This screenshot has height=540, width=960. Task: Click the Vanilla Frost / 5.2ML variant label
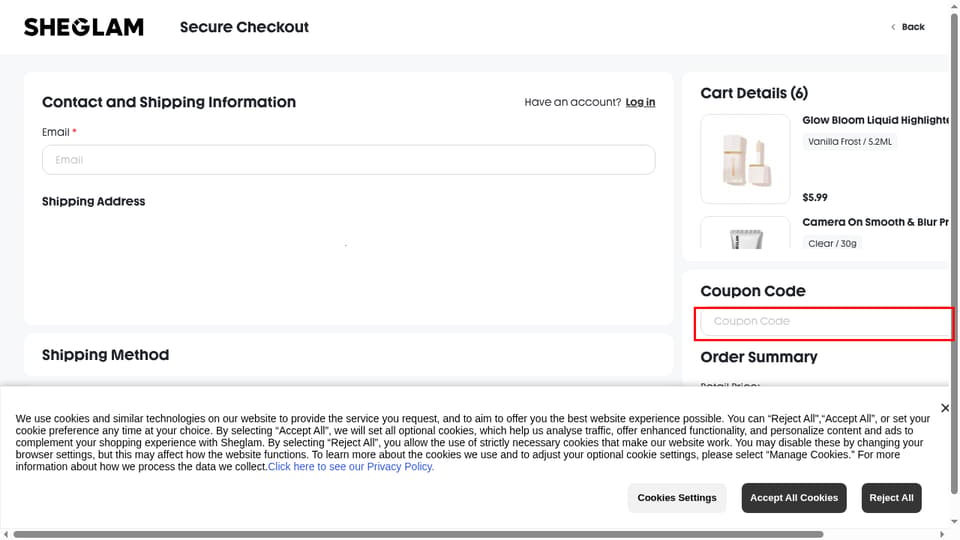[x=850, y=141]
